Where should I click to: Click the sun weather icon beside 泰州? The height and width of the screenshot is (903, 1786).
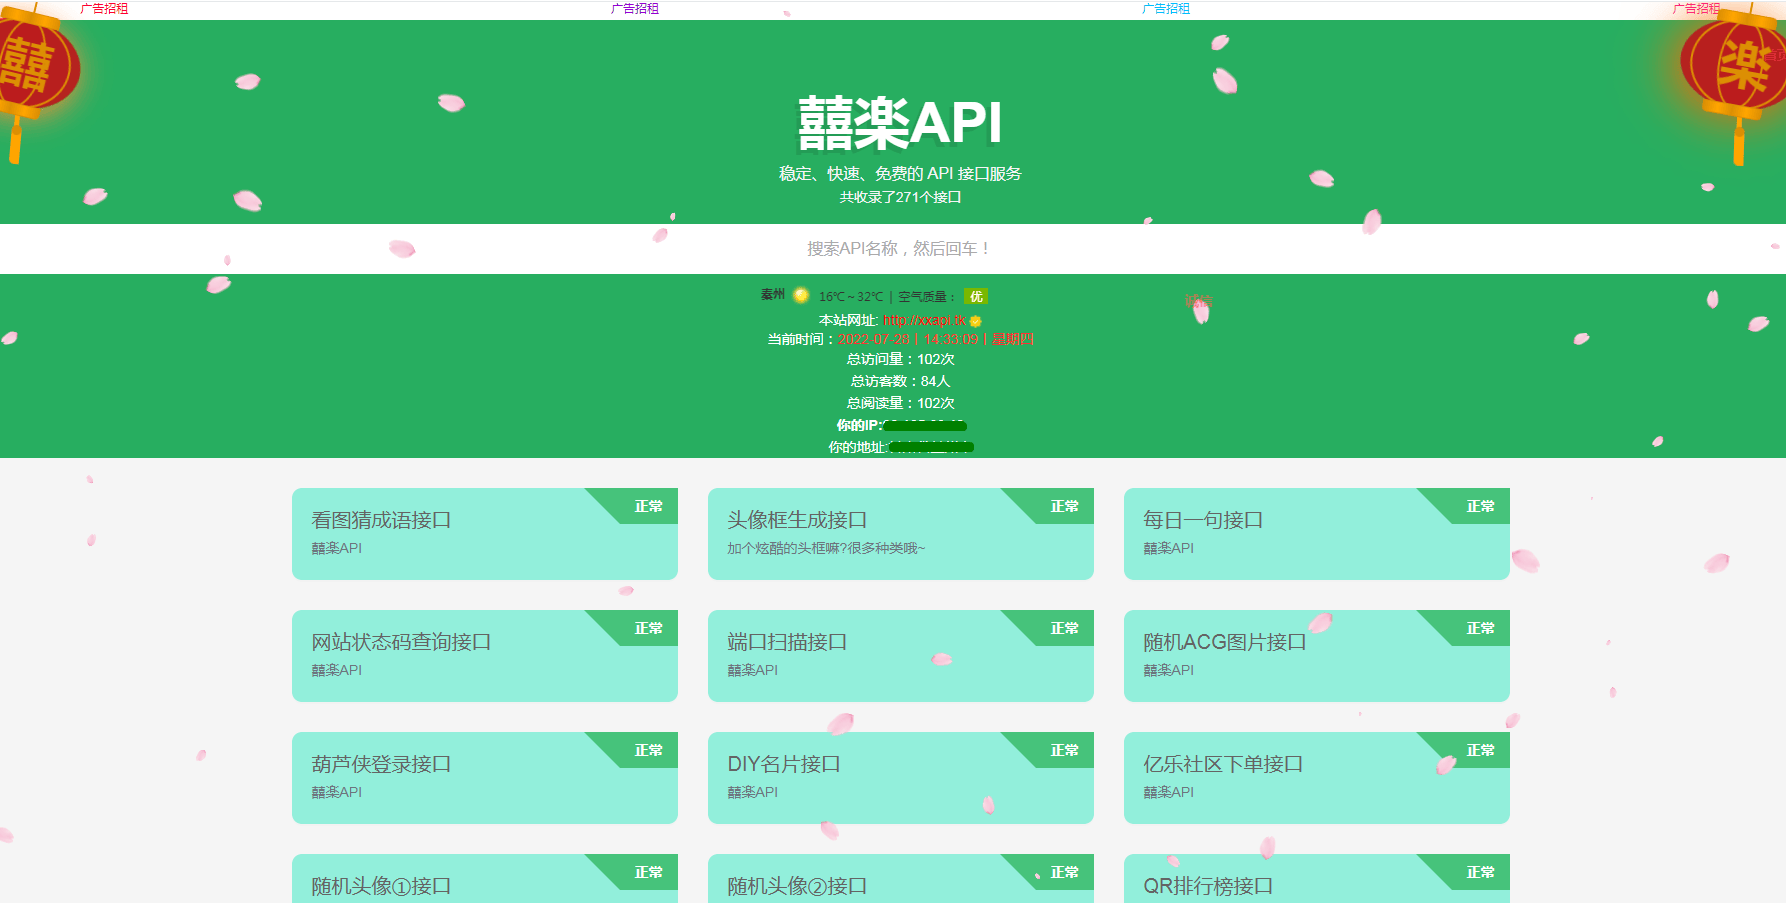coord(800,296)
